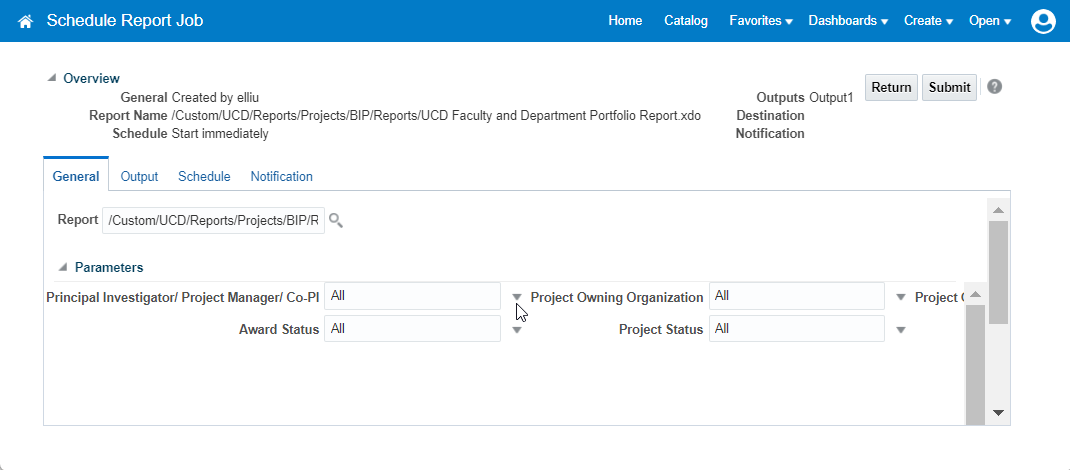1070x470 pixels.
Task: Expand the Award Status dropdown arrow
Action: [517, 330]
